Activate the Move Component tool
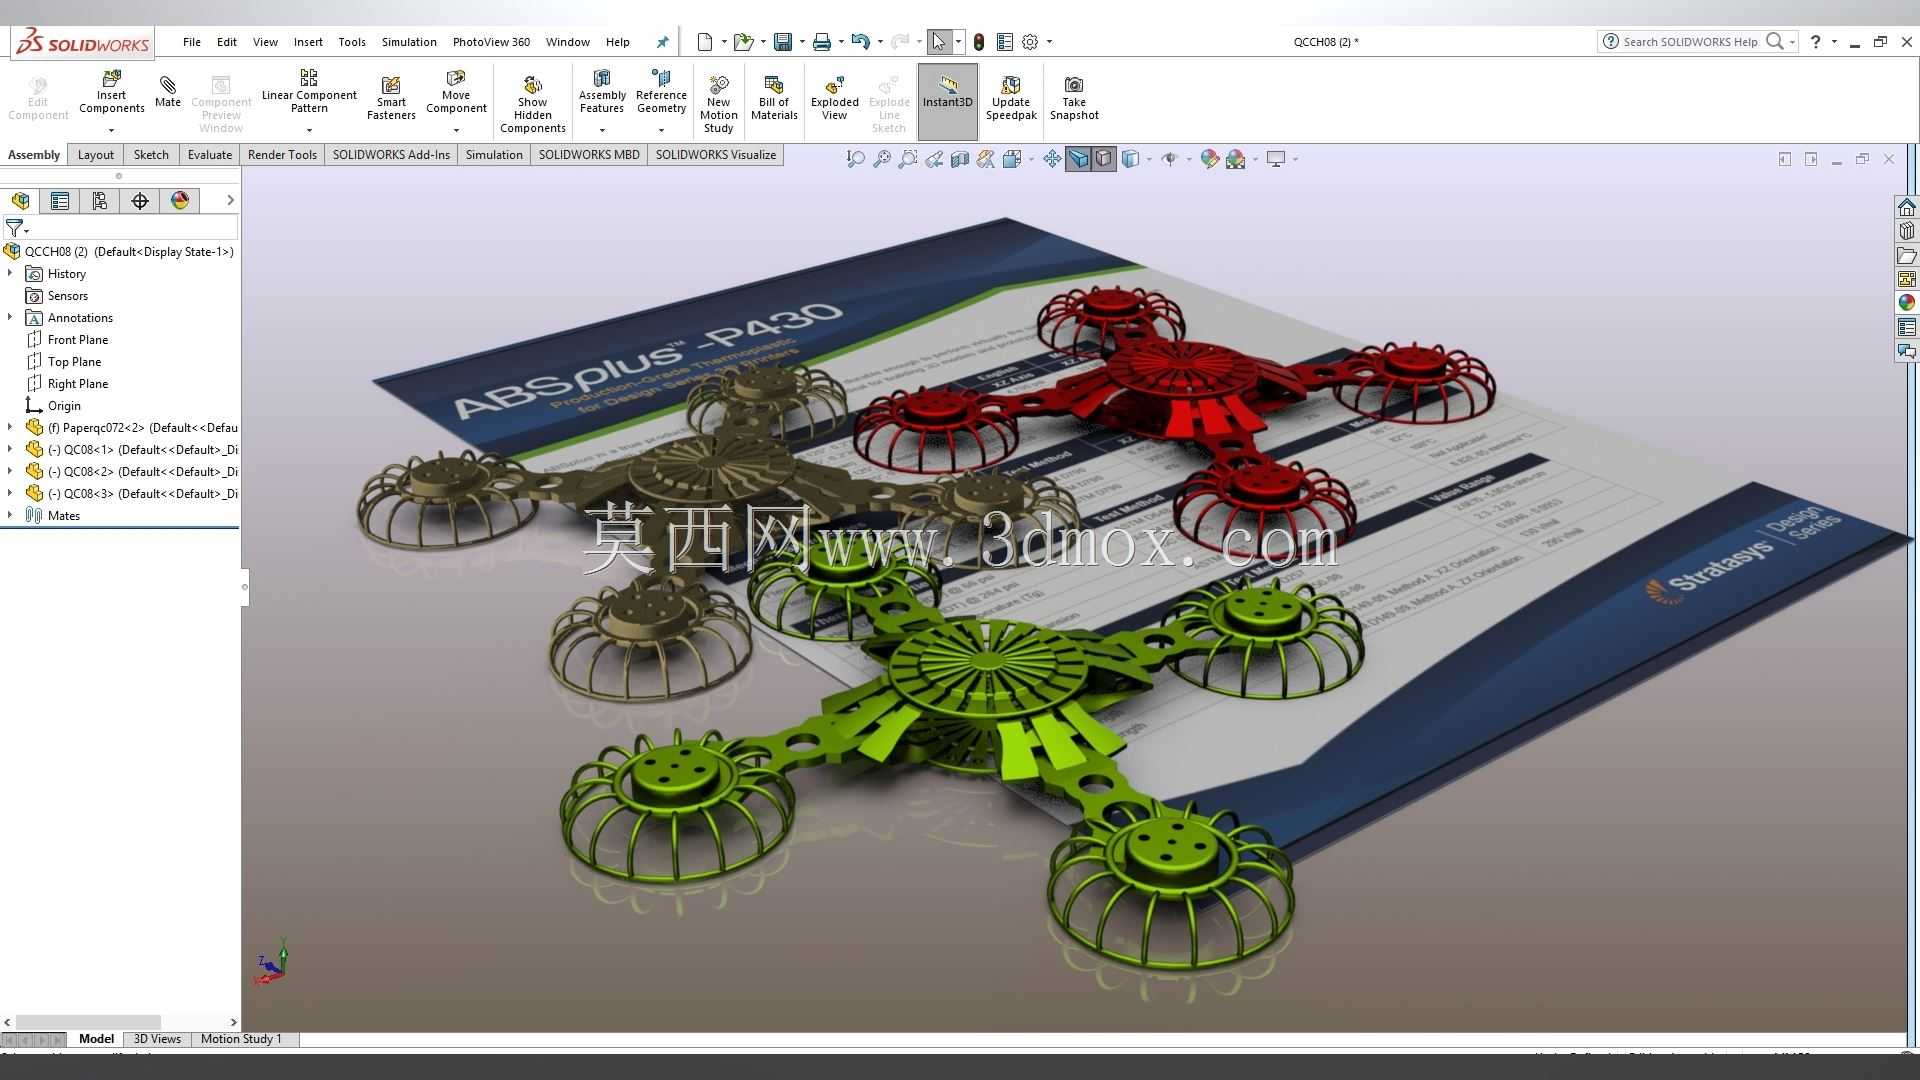1920x1080 pixels. (456, 92)
